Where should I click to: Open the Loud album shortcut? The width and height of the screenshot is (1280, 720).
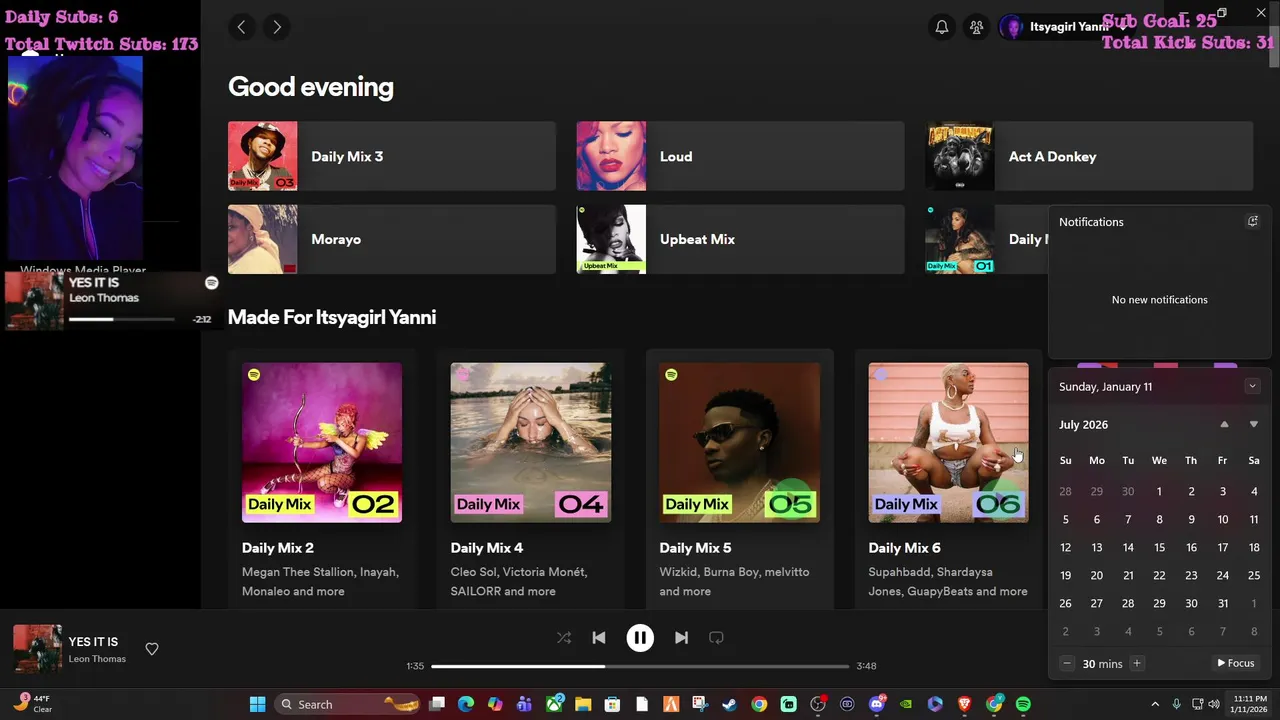[740, 156]
